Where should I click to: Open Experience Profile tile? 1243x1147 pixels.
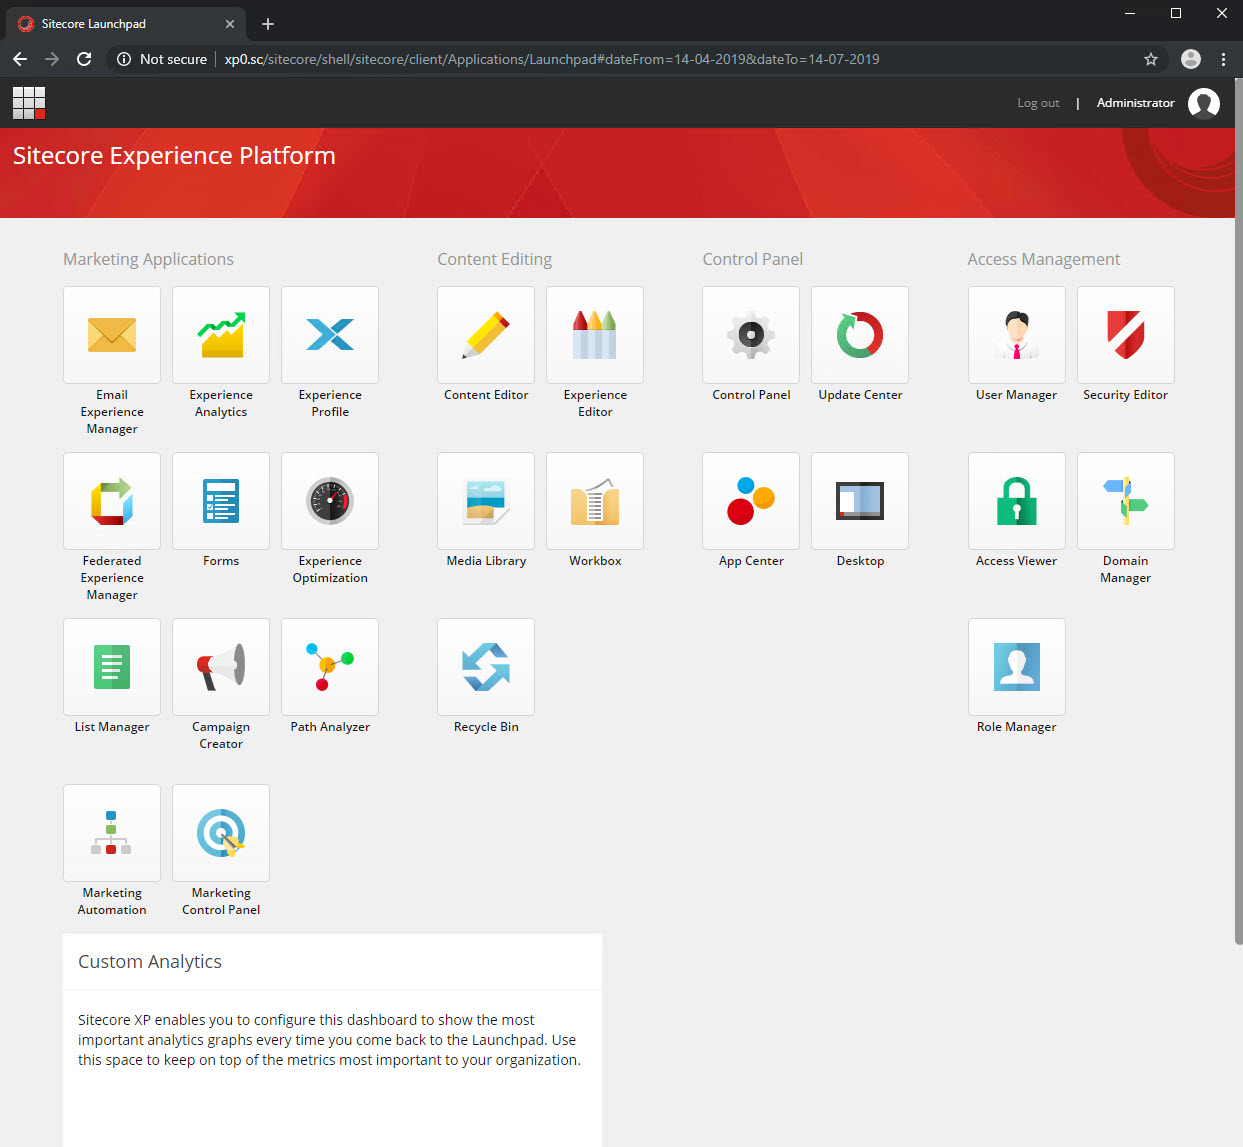click(330, 335)
